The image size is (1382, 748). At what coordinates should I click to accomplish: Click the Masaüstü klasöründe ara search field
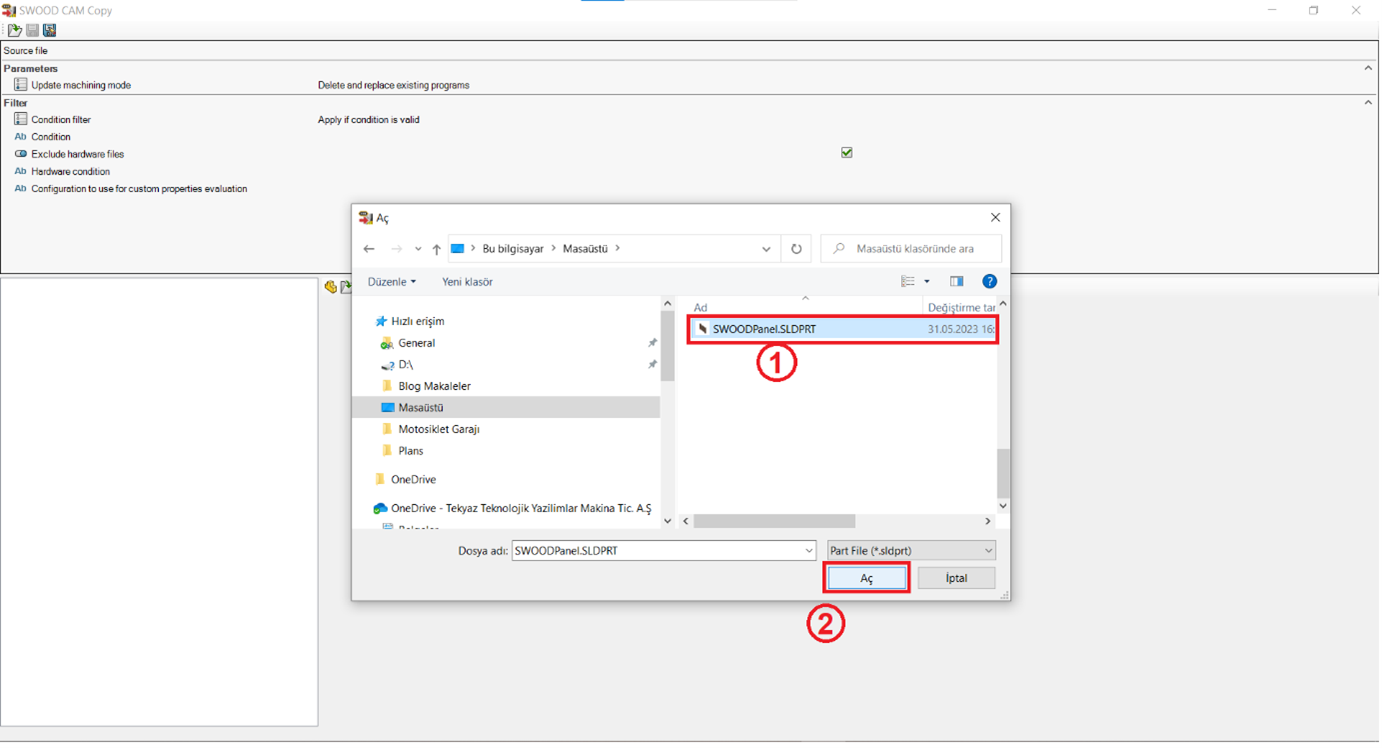click(x=911, y=249)
